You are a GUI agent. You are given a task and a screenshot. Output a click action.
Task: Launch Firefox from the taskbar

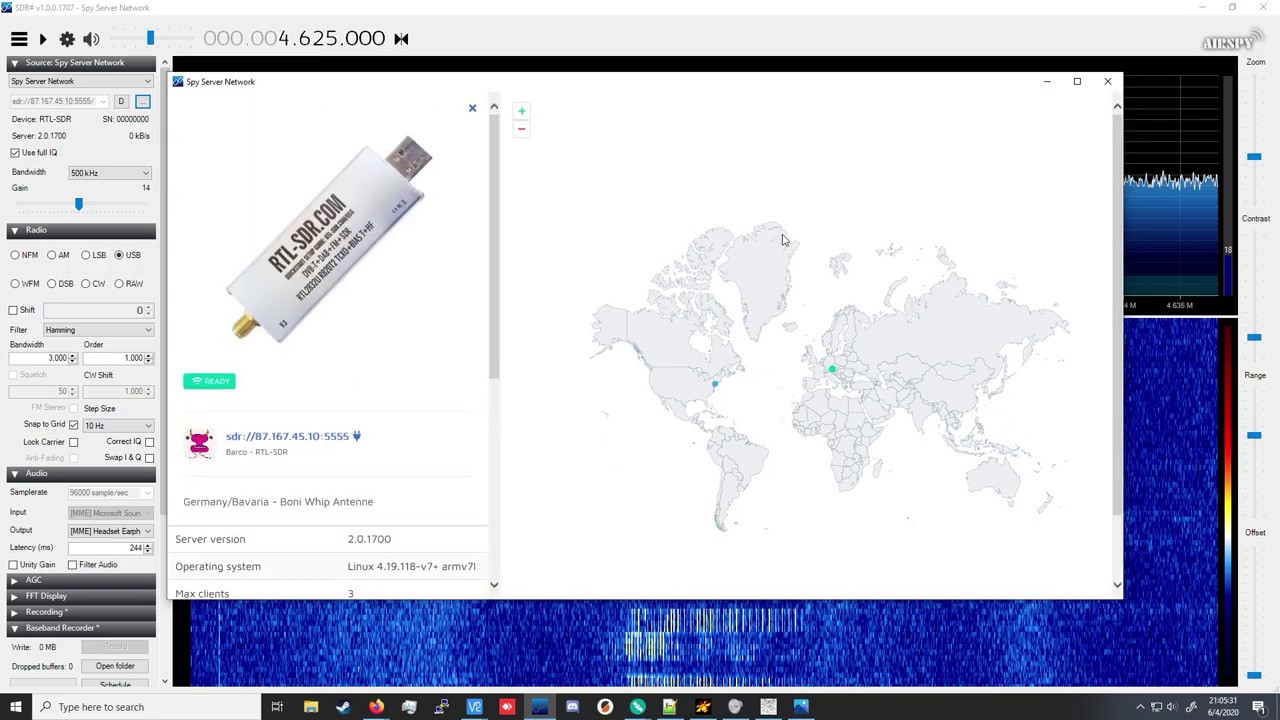tap(376, 707)
